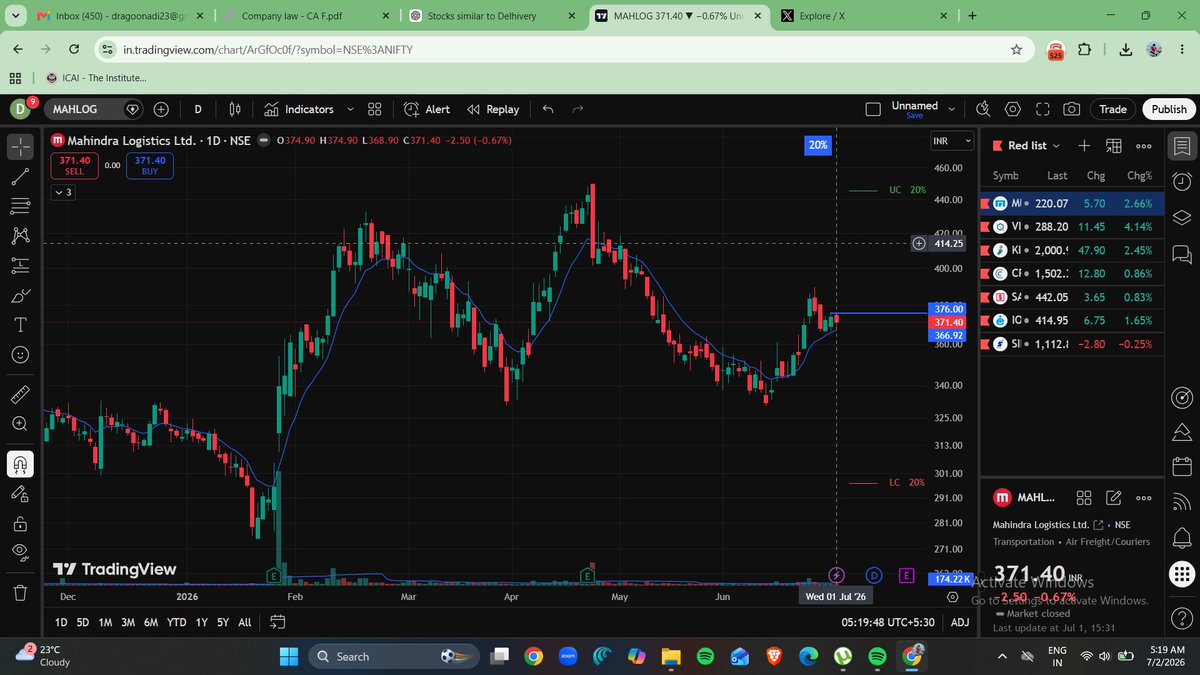This screenshot has width=1200, height=675.
Task: Open the INR currency dropdown
Action: click(x=952, y=142)
